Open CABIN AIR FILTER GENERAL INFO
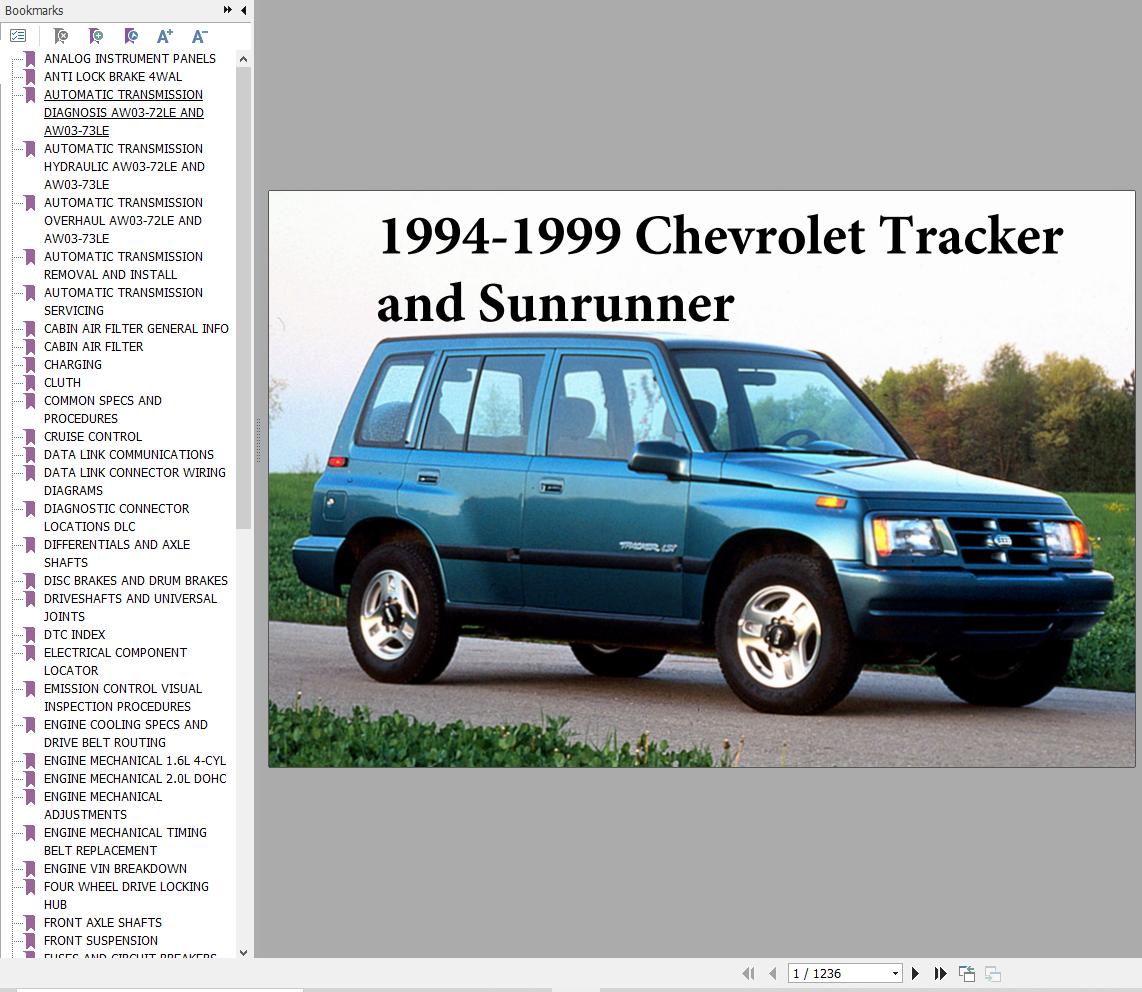This screenshot has width=1142, height=992. pos(136,328)
